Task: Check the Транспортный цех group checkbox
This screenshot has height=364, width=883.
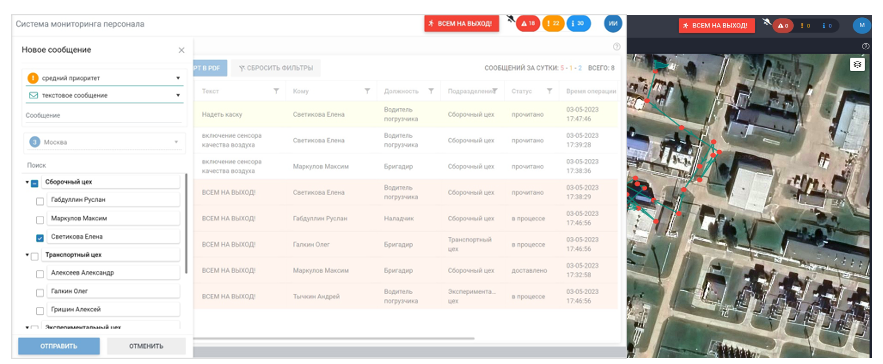Action: pyautogui.click(x=35, y=256)
